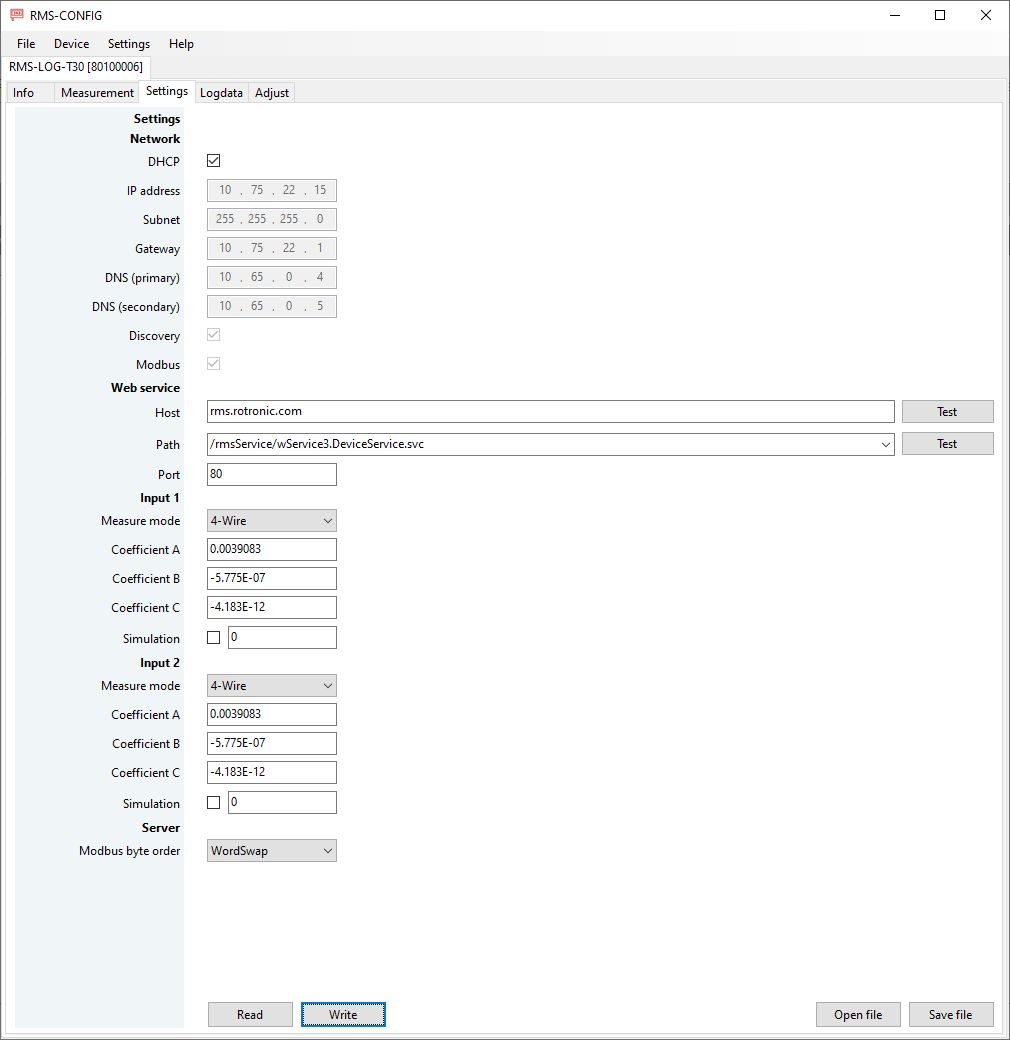Enable Simulation checkbox for Input 2
Viewport: 1010px width, 1040px height.
214,803
